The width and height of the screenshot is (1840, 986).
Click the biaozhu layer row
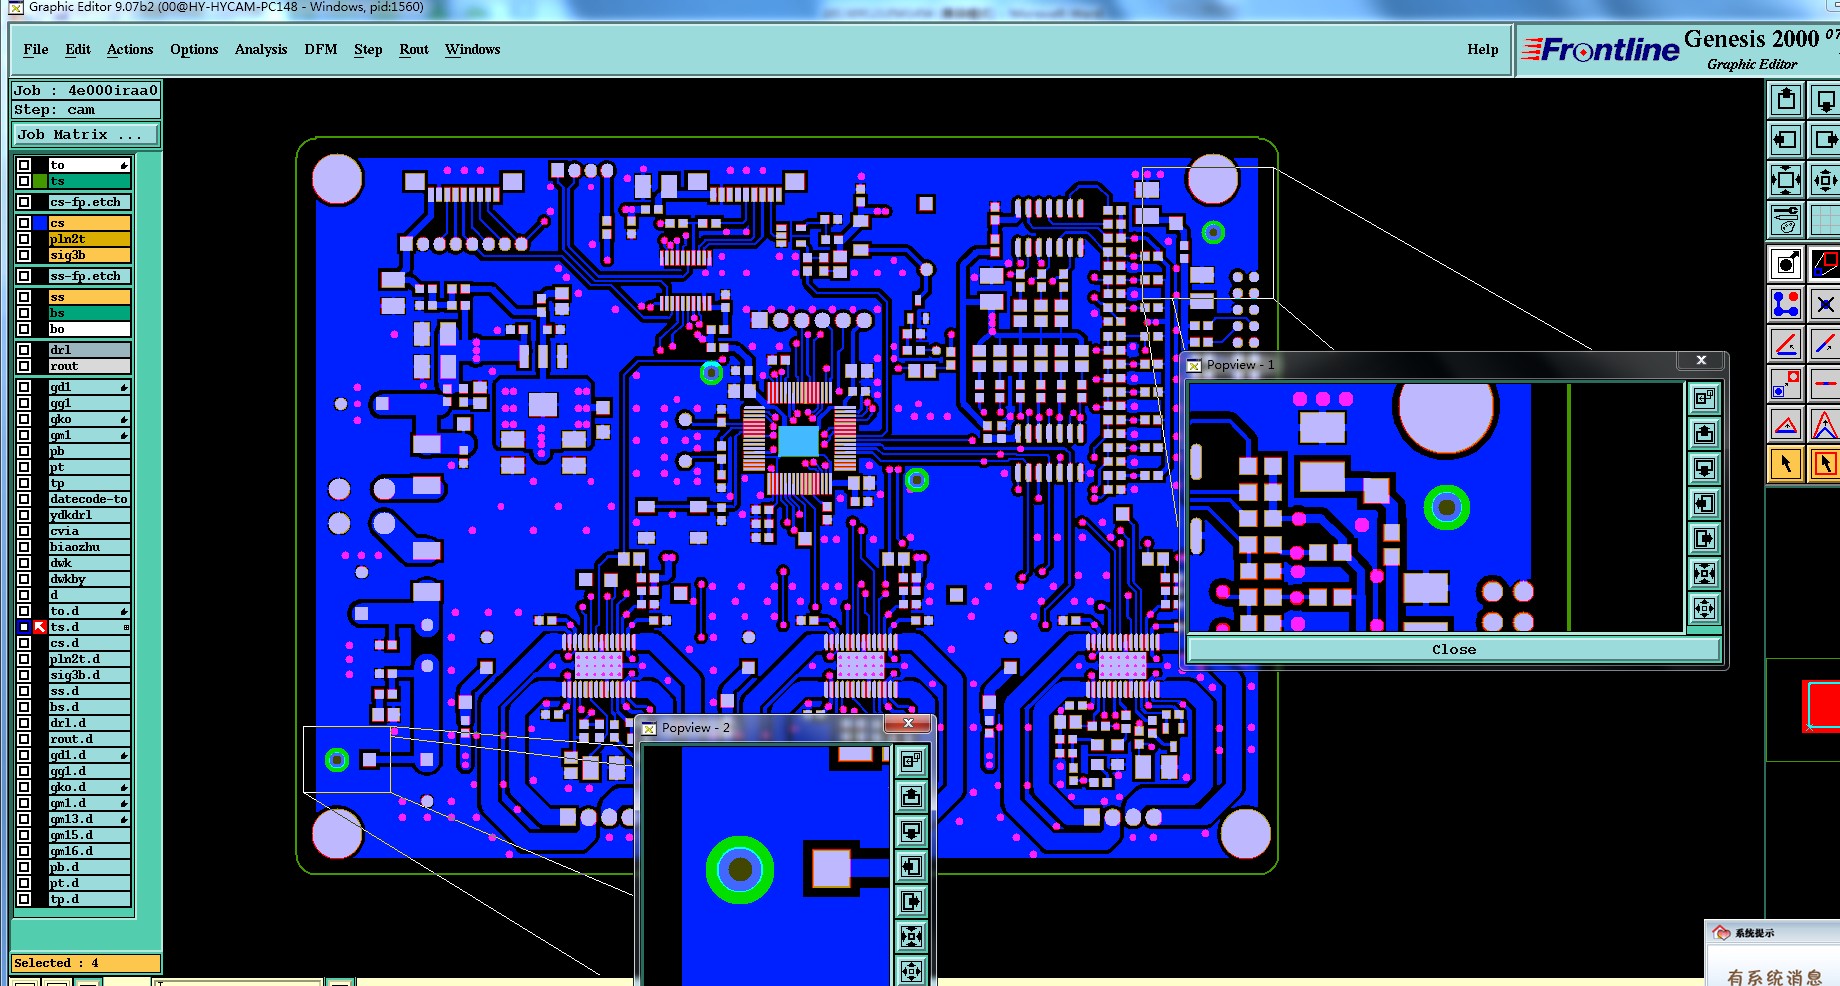pyautogui.click(x=90, y=547)
